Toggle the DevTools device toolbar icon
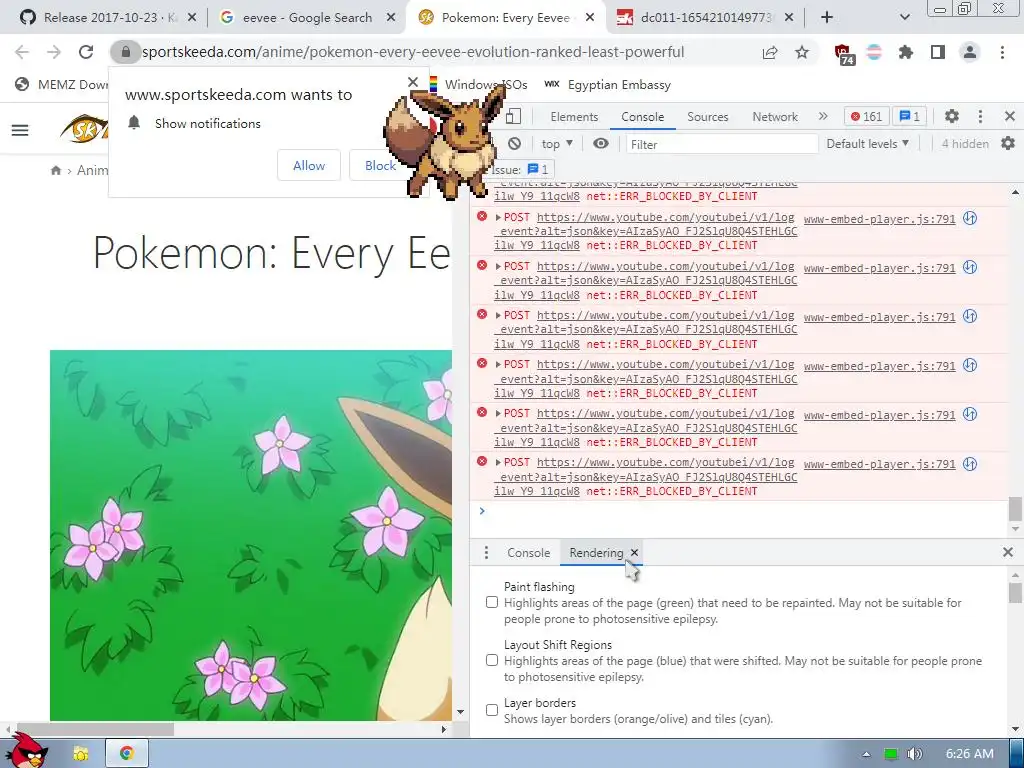This screenshot has height=768, width=1024. pos(513,116)
